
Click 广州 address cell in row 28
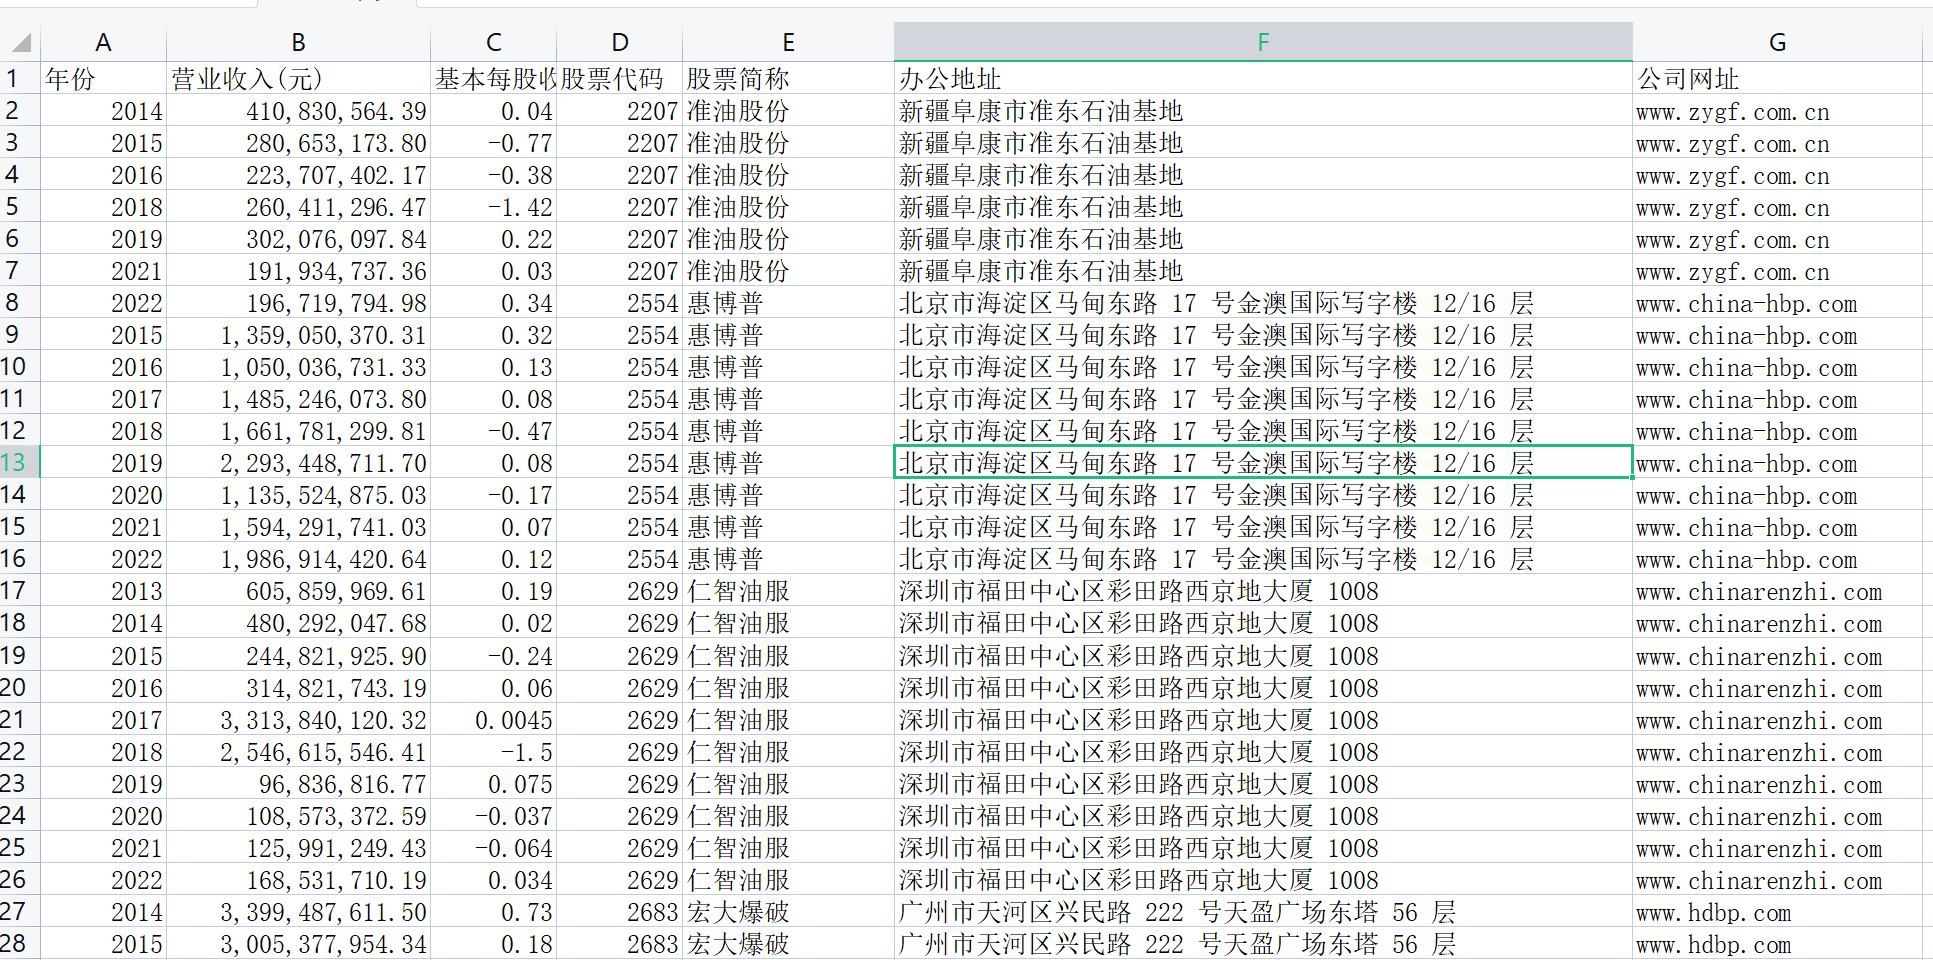point(1263,944)
